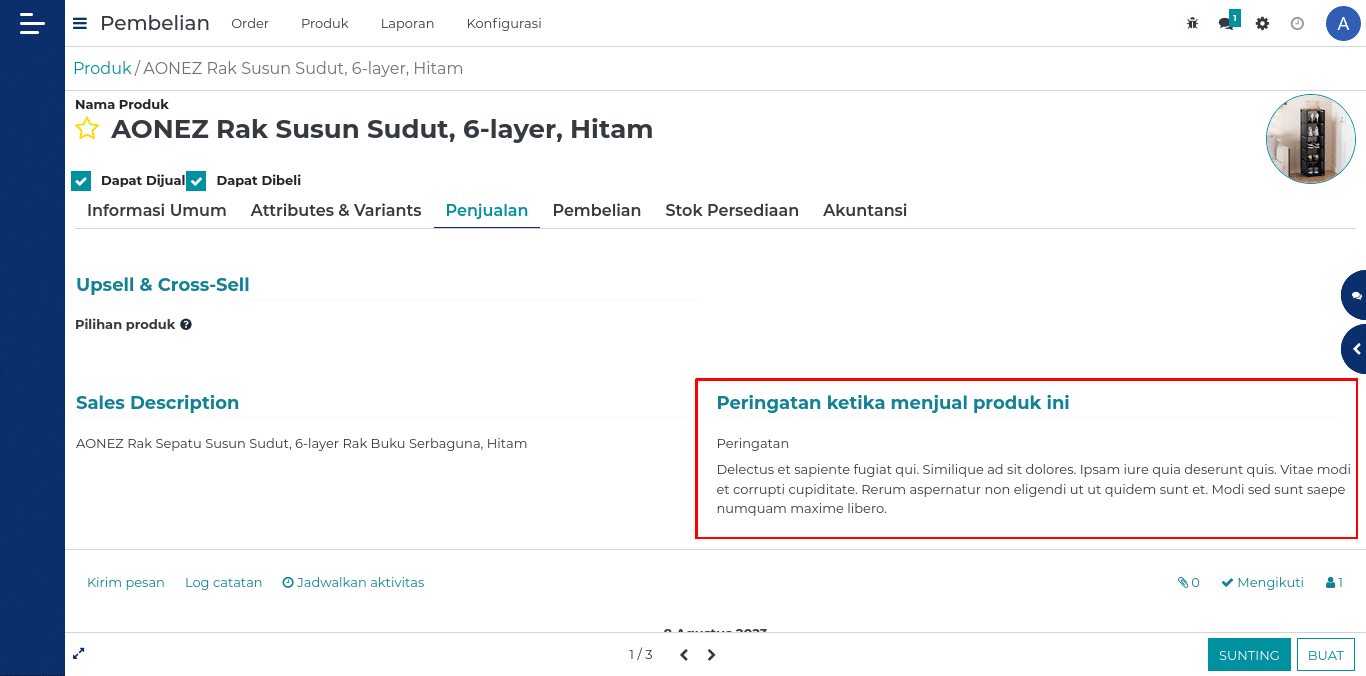Open the debug bug icon
The height and width of the screenshot is (676, 1366).
pyautogui.click(x=1192, y=23)
